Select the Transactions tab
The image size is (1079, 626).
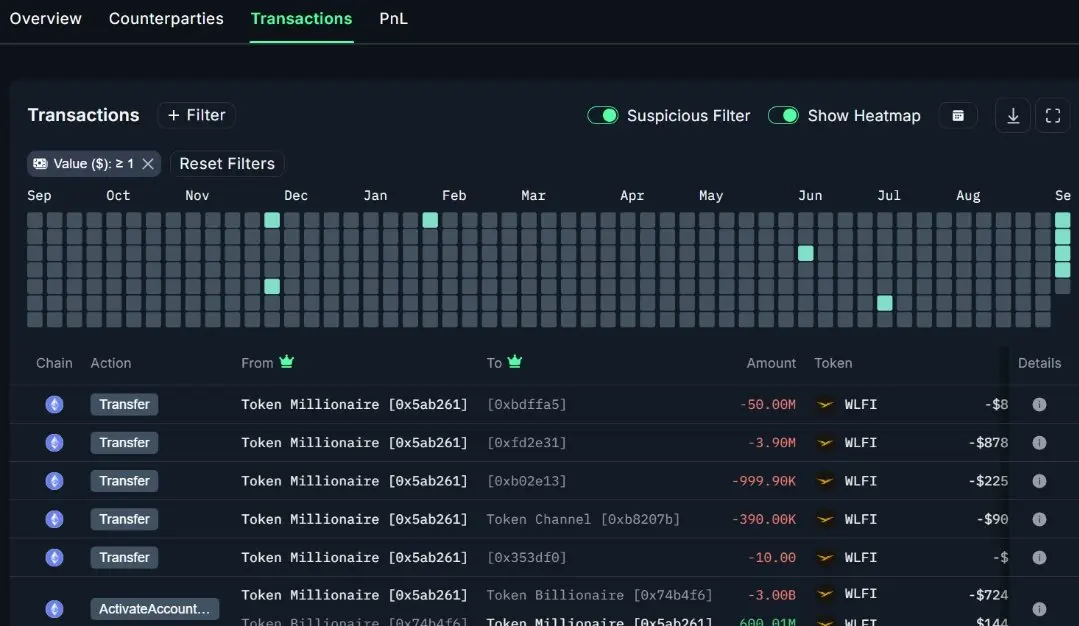pyautogui.click(x=301, y=19)
